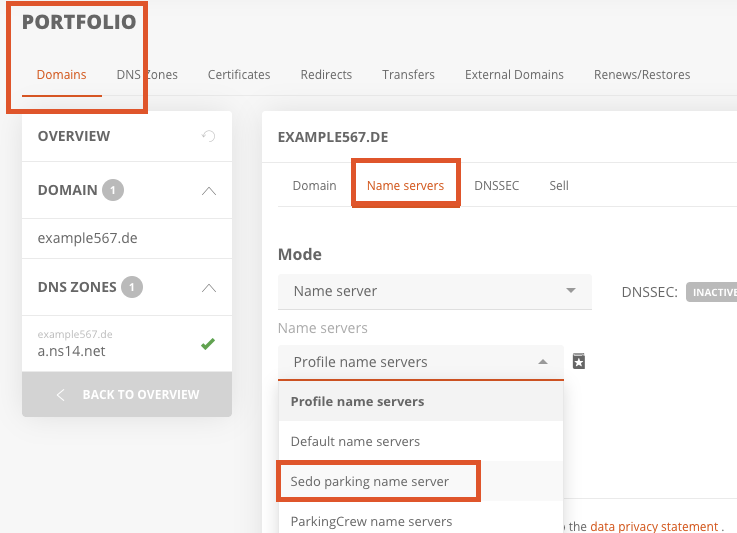This screenshot has height=533, width=737.
Task: Click the name server profile bookmark icon
Action: click(x=579, y=361)
